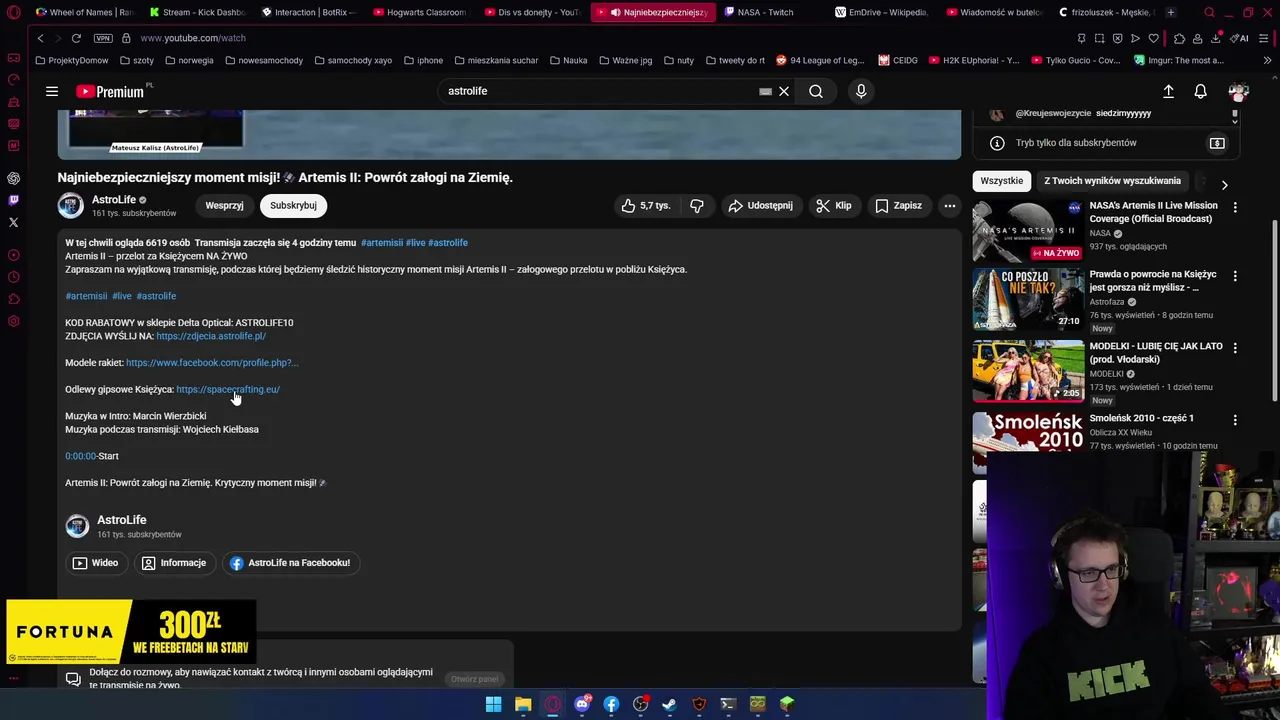Open X in the Opera sidebar
The image size is (1280, 720).
tap(13, 222)
